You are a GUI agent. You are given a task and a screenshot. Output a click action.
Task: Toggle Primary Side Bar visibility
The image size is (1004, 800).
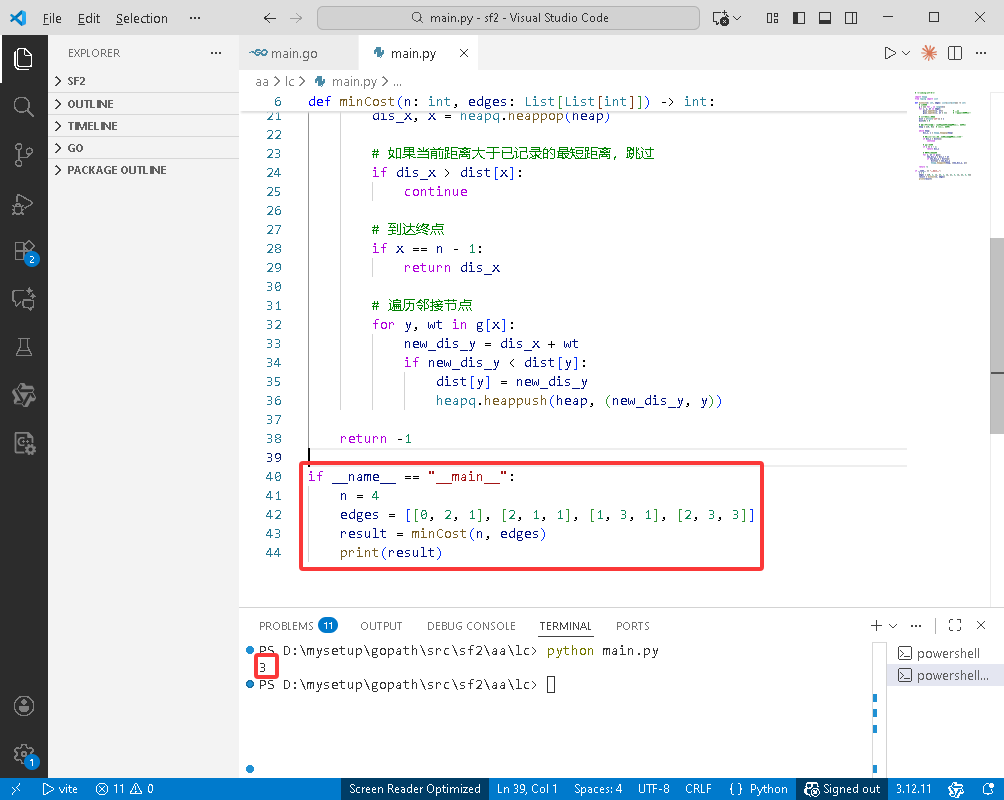click(x=798, y=18)
